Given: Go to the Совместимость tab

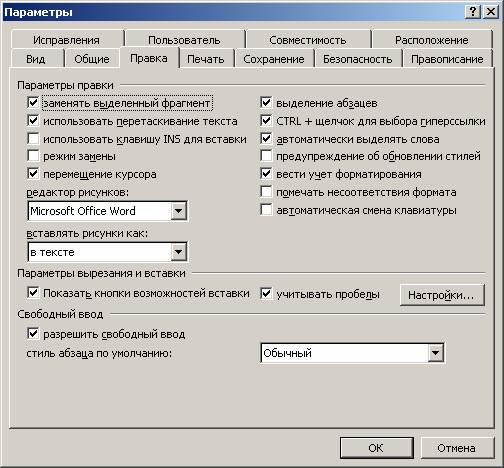Looking at the screenshot, I should pyautogui.click(x=308, y=40).
